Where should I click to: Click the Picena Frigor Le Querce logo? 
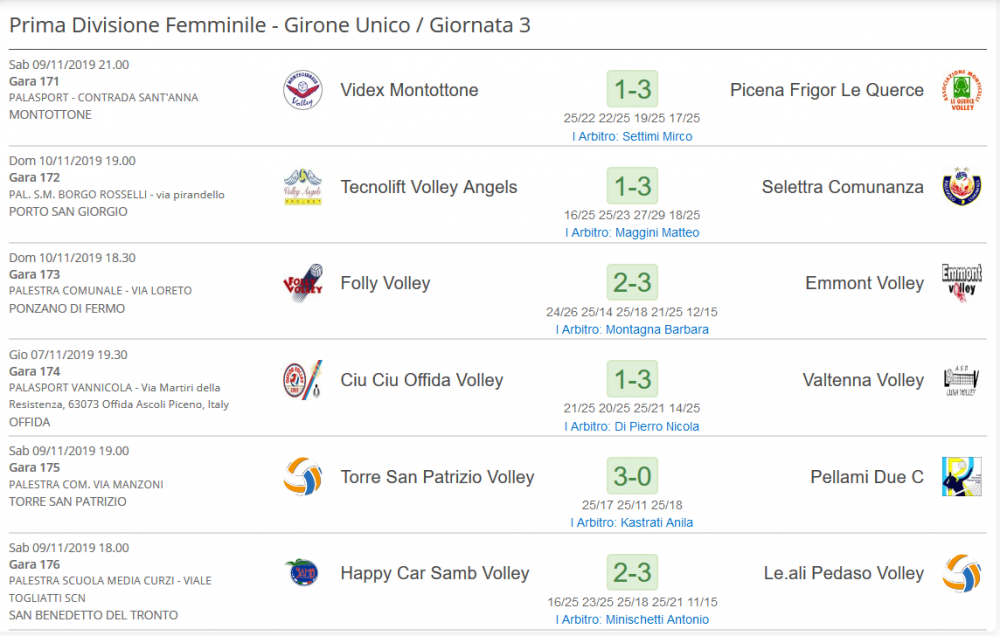(962, 90)
